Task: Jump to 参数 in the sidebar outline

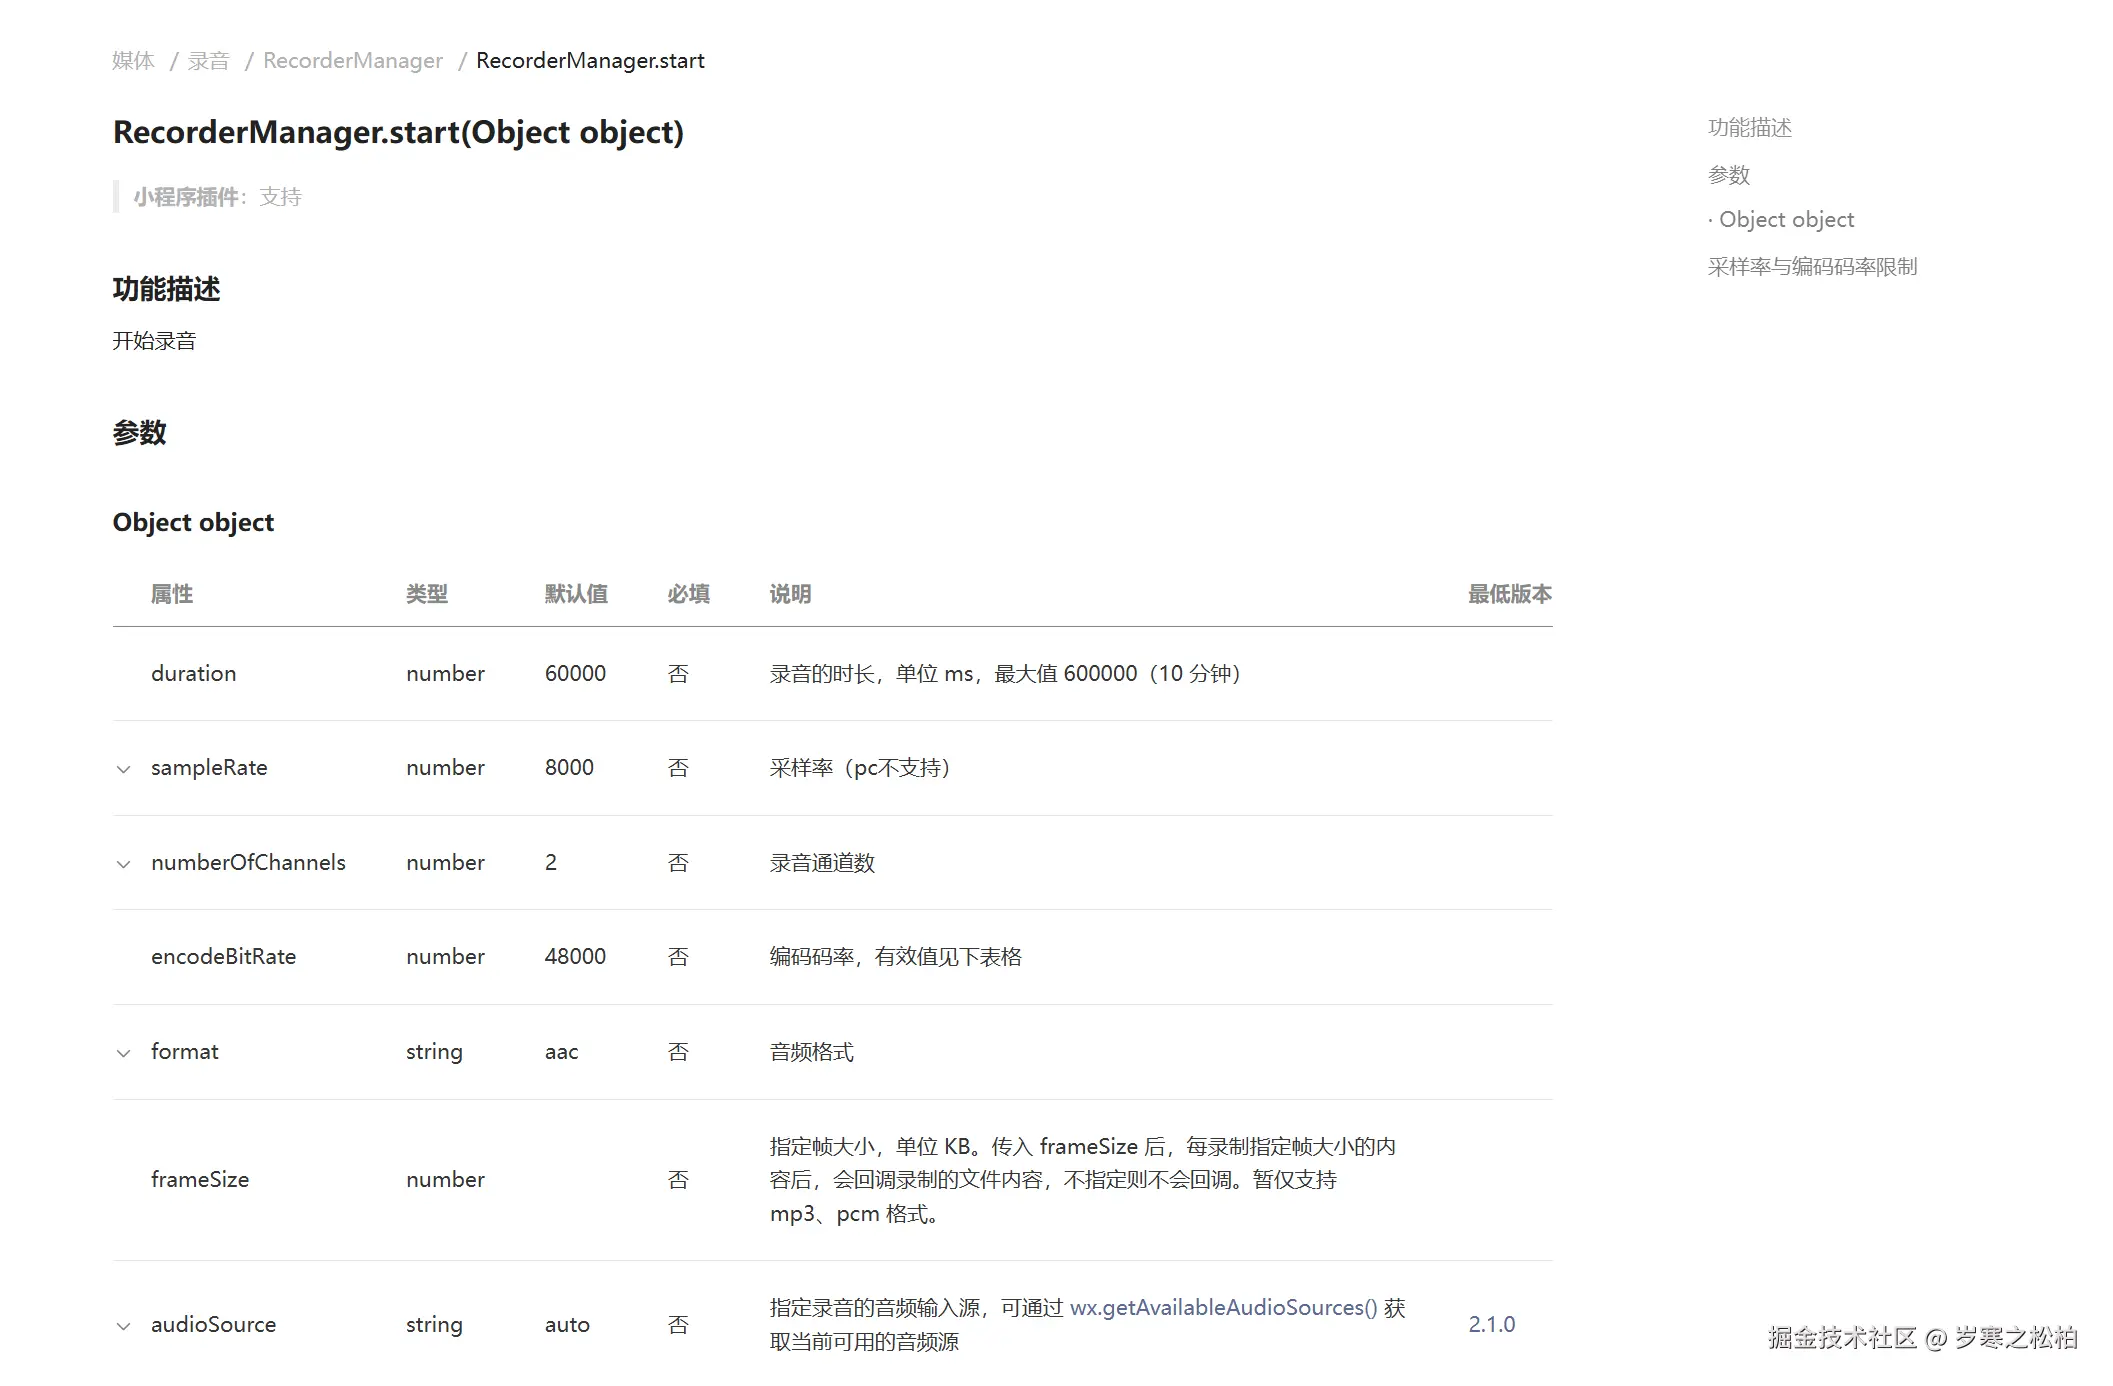Action: pos(1728,175)
